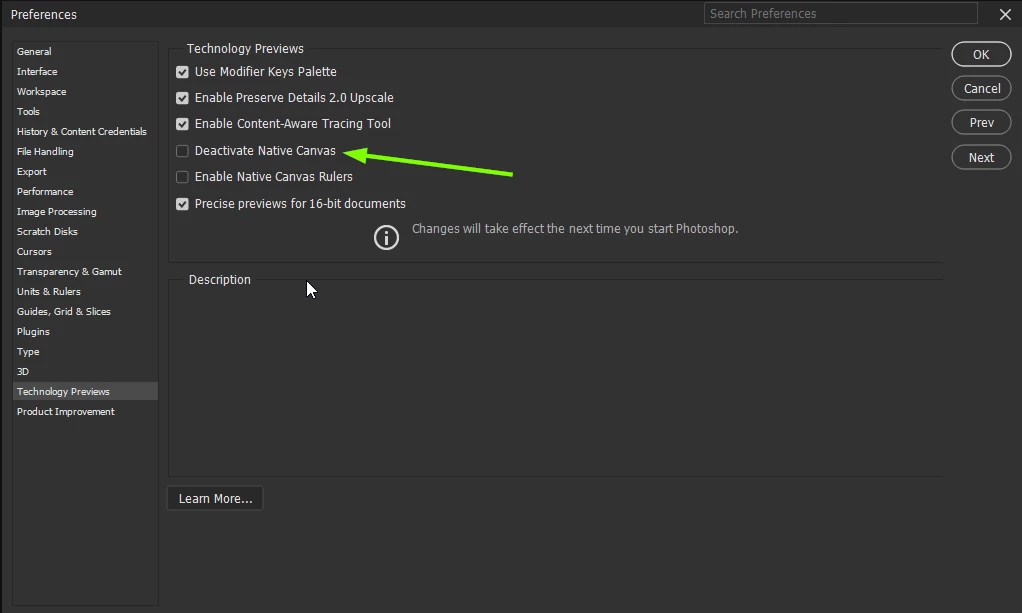Switch to Image Processing section
Screen dimensions: 1022x613
click(85, 212)
